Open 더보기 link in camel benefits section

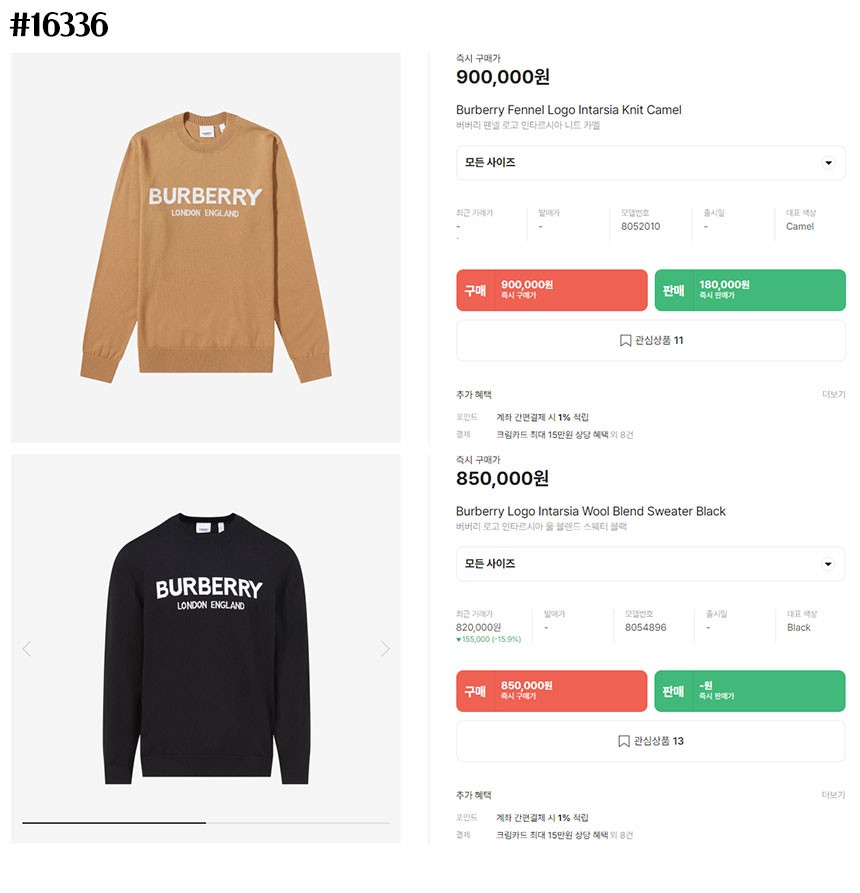click(x=833, y=394)
